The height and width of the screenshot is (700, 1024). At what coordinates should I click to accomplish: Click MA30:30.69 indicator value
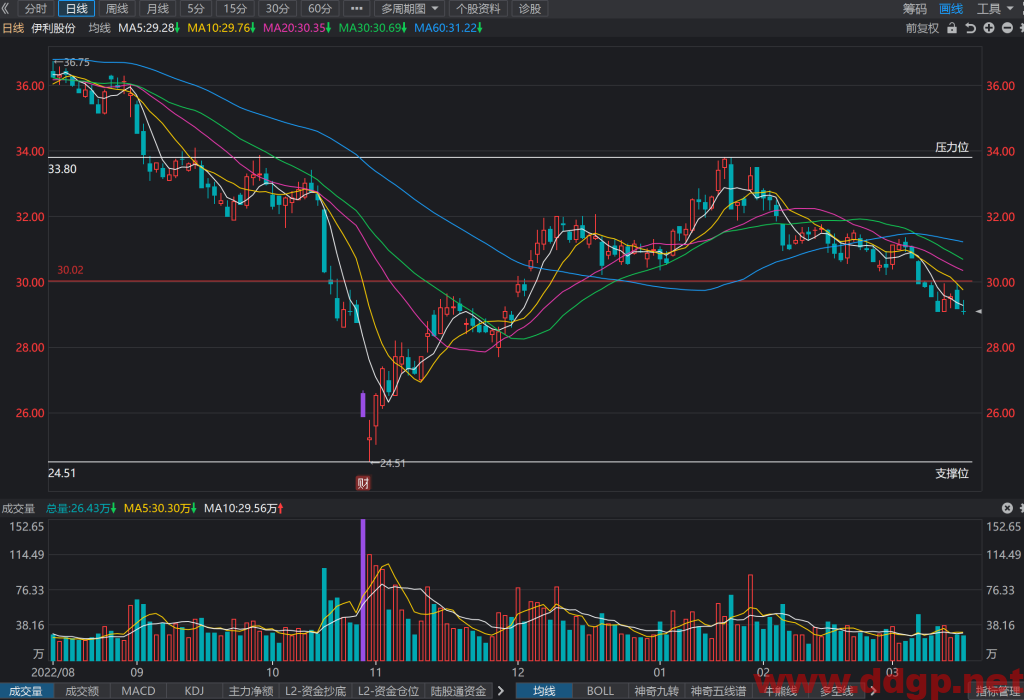click(373, 28)
